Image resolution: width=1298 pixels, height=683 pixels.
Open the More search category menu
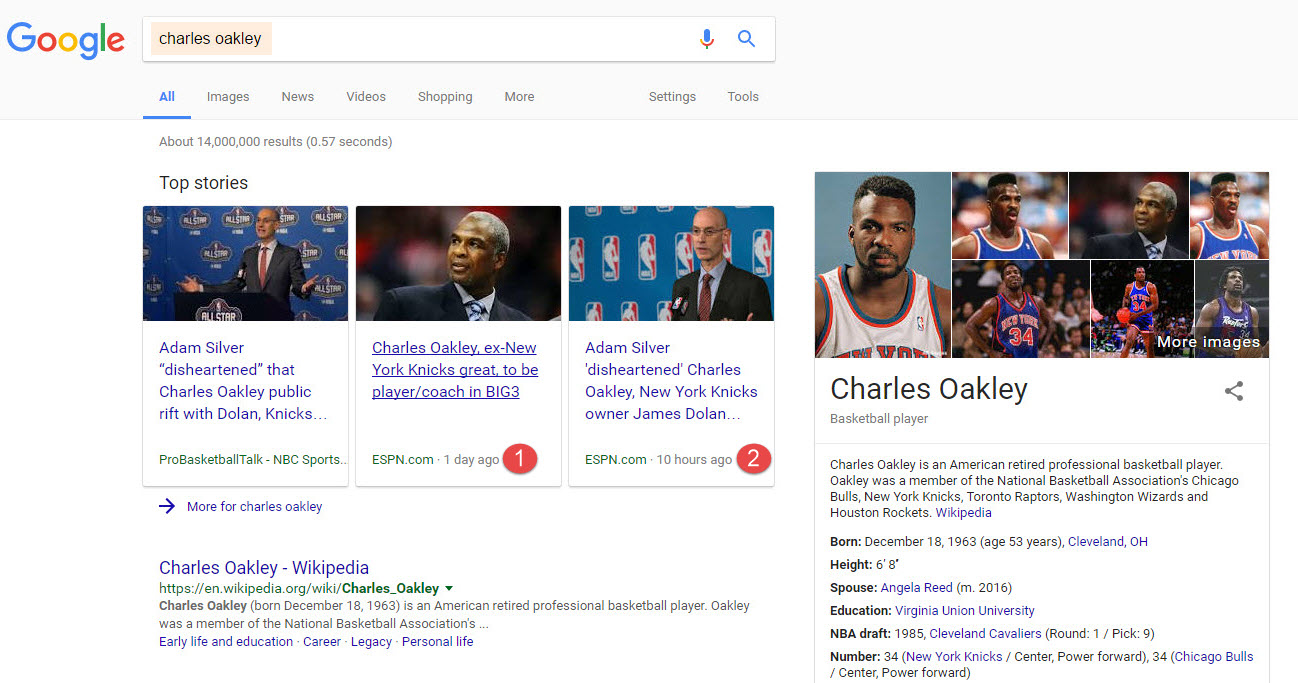[x=519, y=97]
